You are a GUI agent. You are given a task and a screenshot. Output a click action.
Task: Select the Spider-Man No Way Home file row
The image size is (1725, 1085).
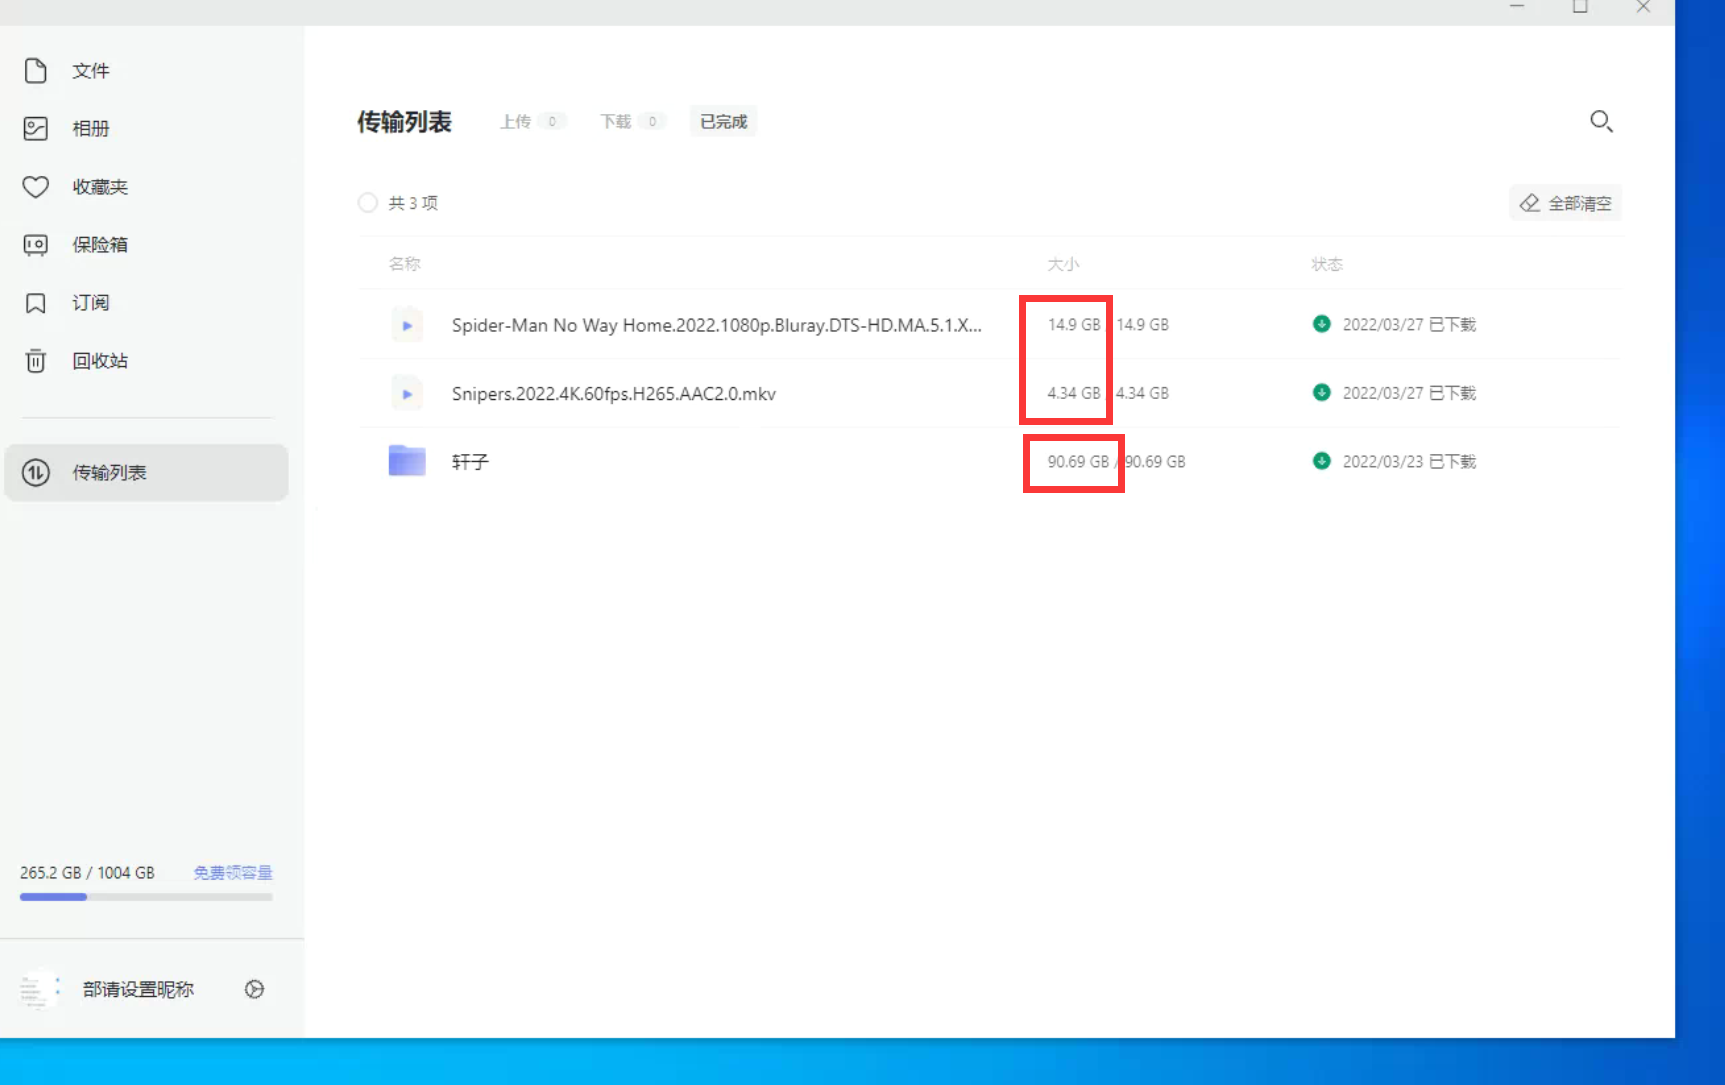[x=716, y=325]
